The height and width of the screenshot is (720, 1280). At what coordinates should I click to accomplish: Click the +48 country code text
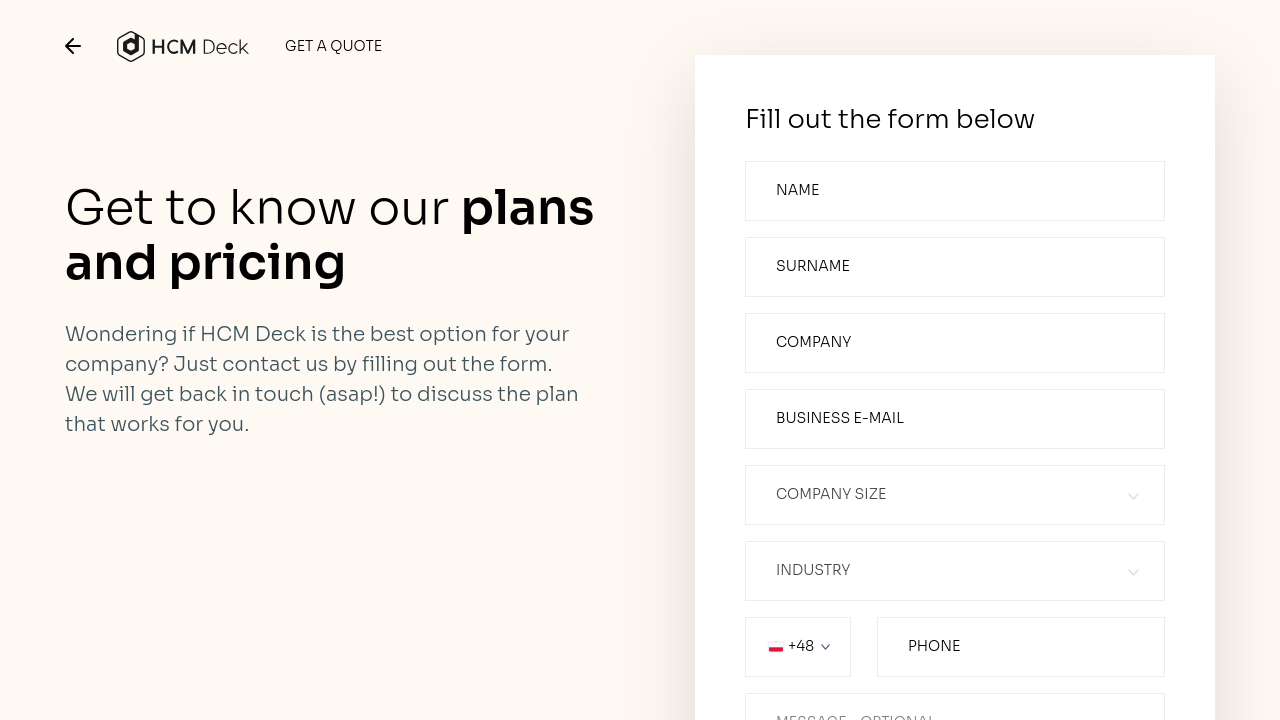[801, 646]
